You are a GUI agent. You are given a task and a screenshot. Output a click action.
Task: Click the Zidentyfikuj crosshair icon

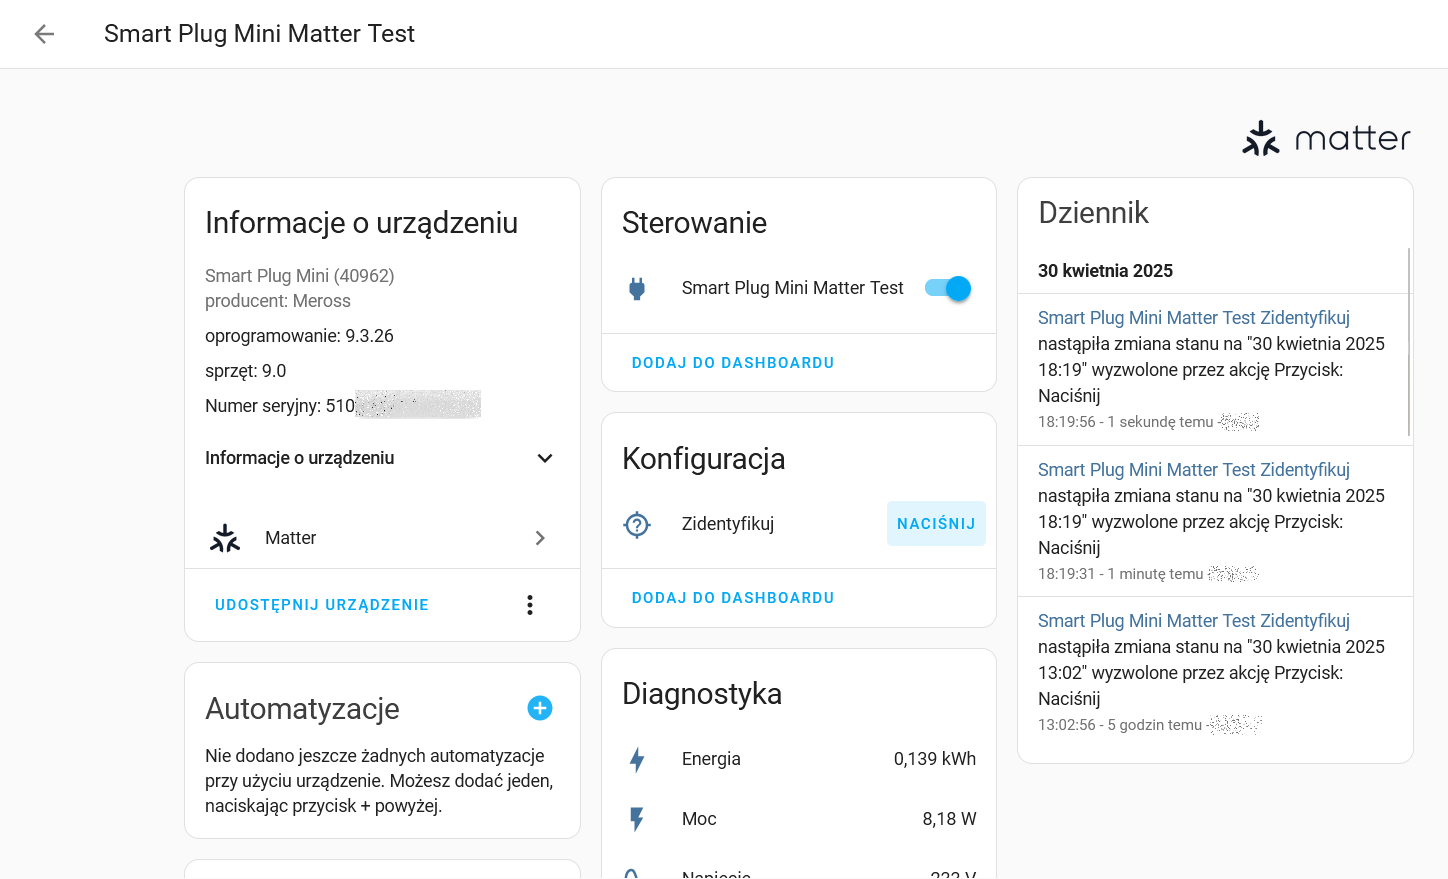coord(637,524)
